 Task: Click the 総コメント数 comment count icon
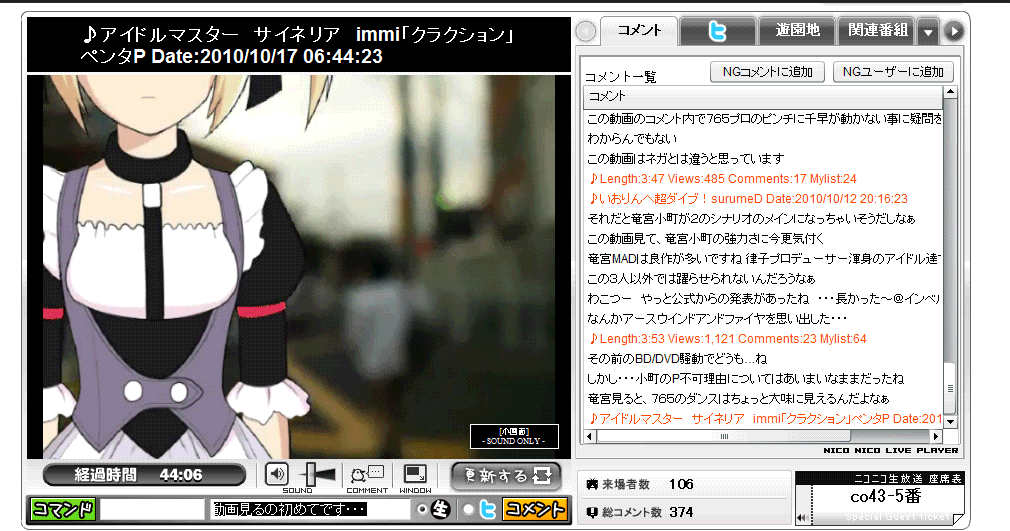click(x=592, y=512)
